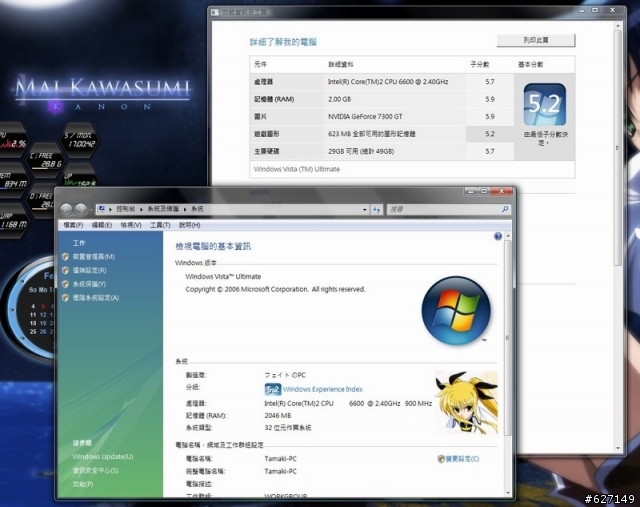This screenshot has height=507, width=640.
Task: Click 'Windows Vista (TM) Ultimate' in performance window
Action: 296,169
